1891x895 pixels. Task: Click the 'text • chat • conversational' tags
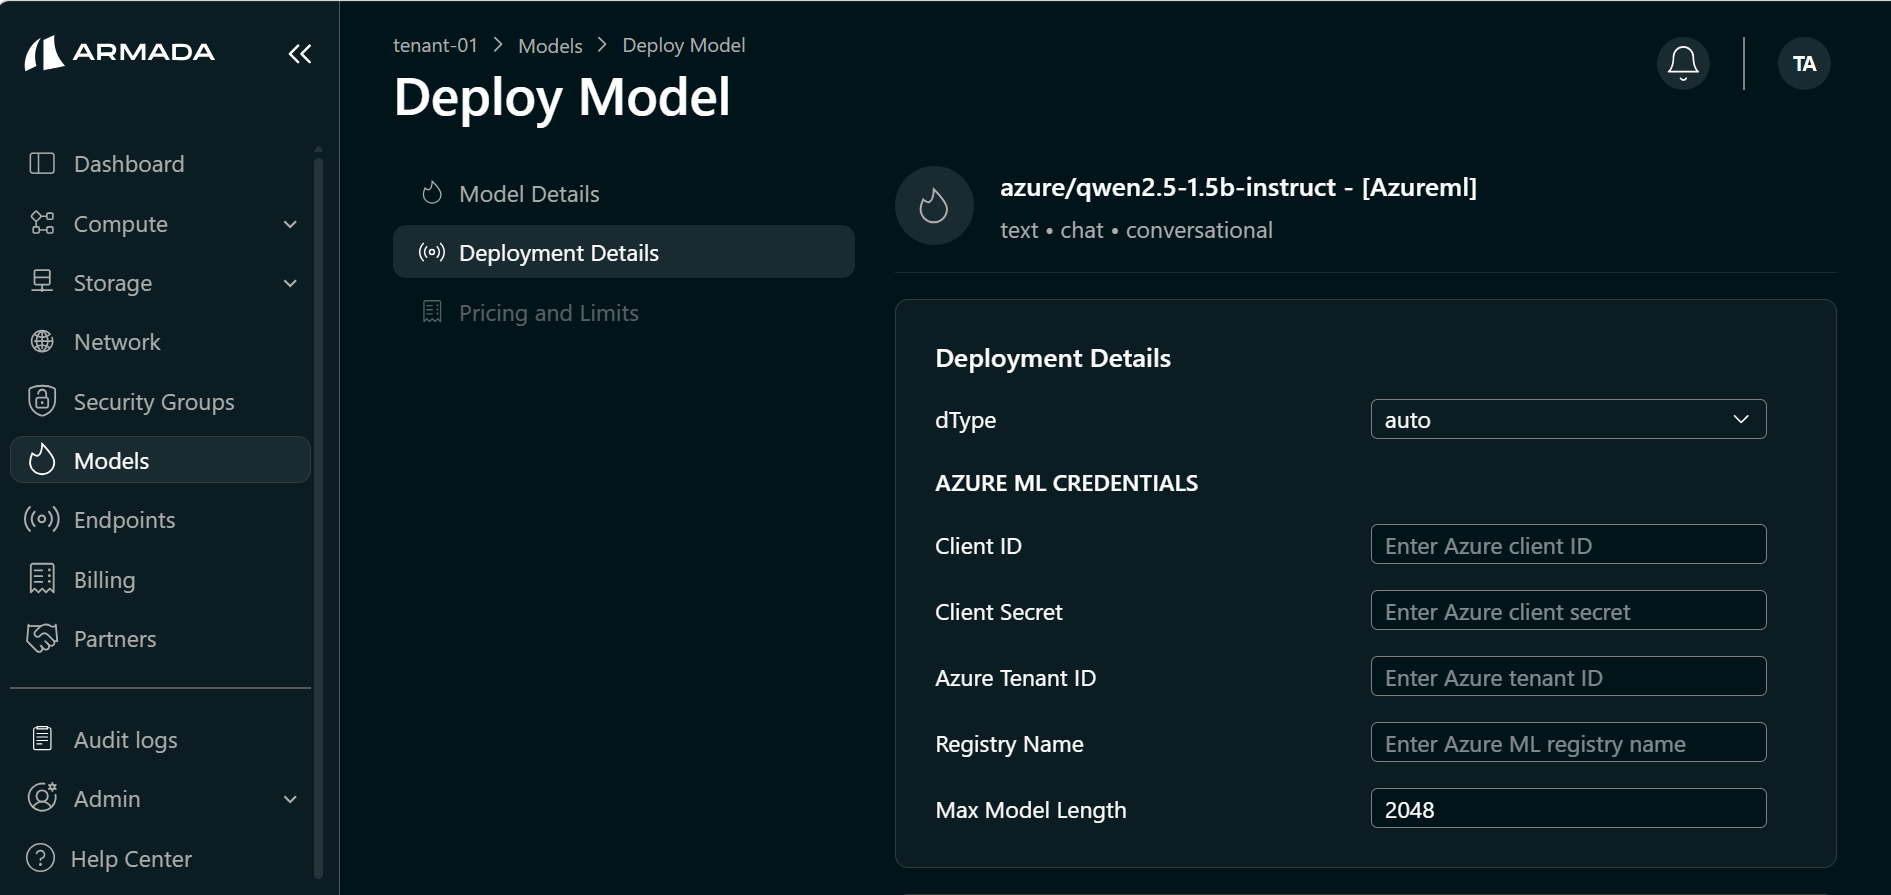coord(1136,230)
